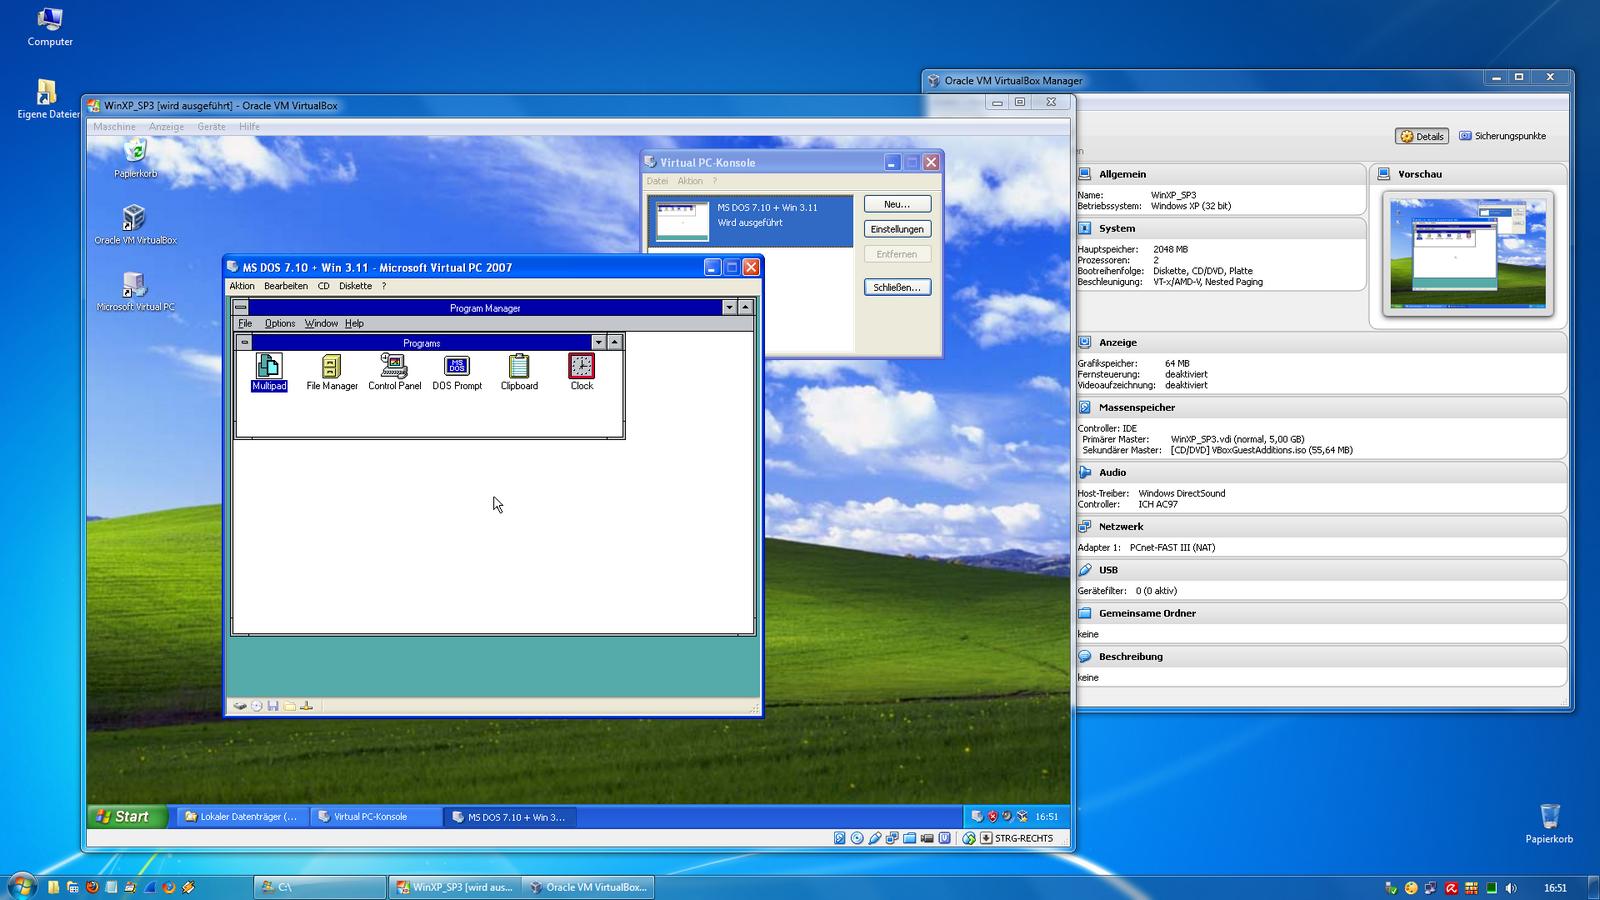This screenshot has width=1600, height=900.
Task: Minimize Program Manager with the down arrow
Action: (x=729, y=308)
